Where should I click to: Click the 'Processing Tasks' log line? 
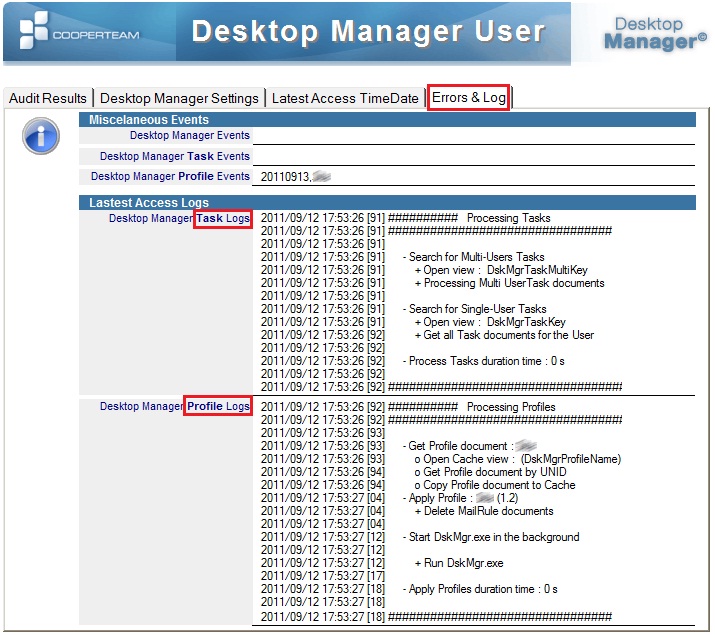click(x=405, y=218)
